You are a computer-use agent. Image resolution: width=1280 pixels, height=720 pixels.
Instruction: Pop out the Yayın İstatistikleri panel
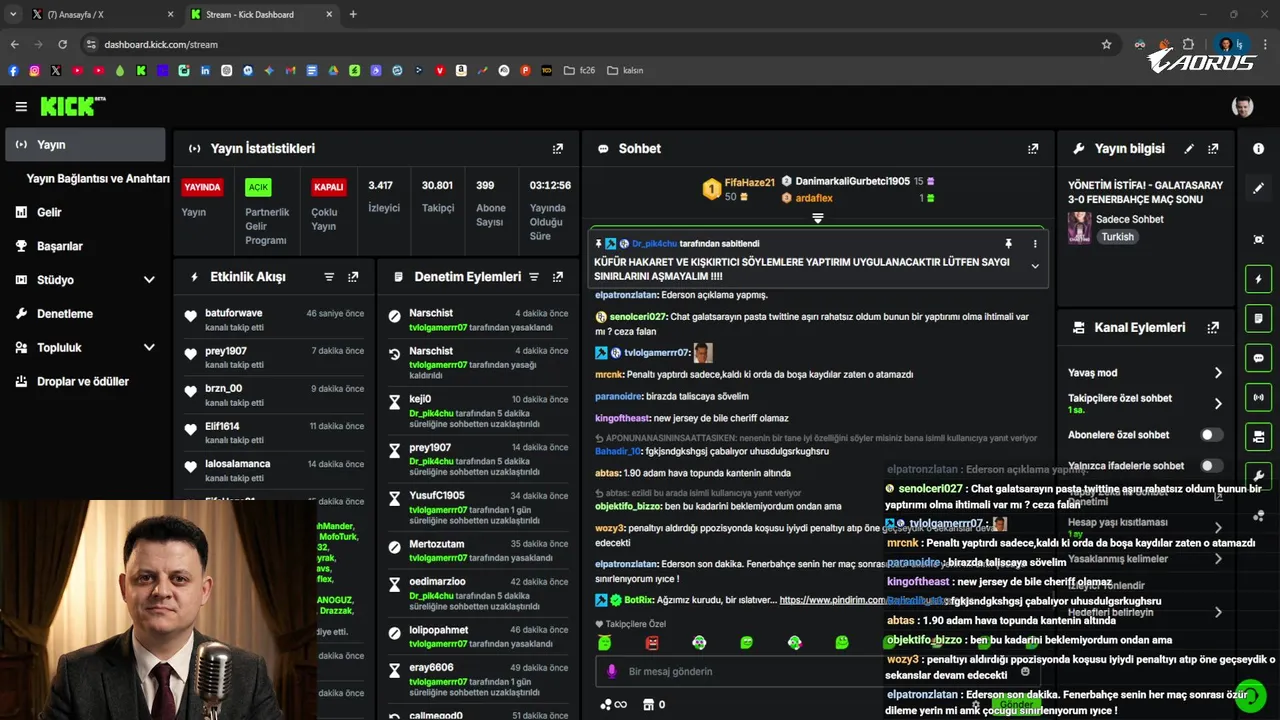point(558,148)
